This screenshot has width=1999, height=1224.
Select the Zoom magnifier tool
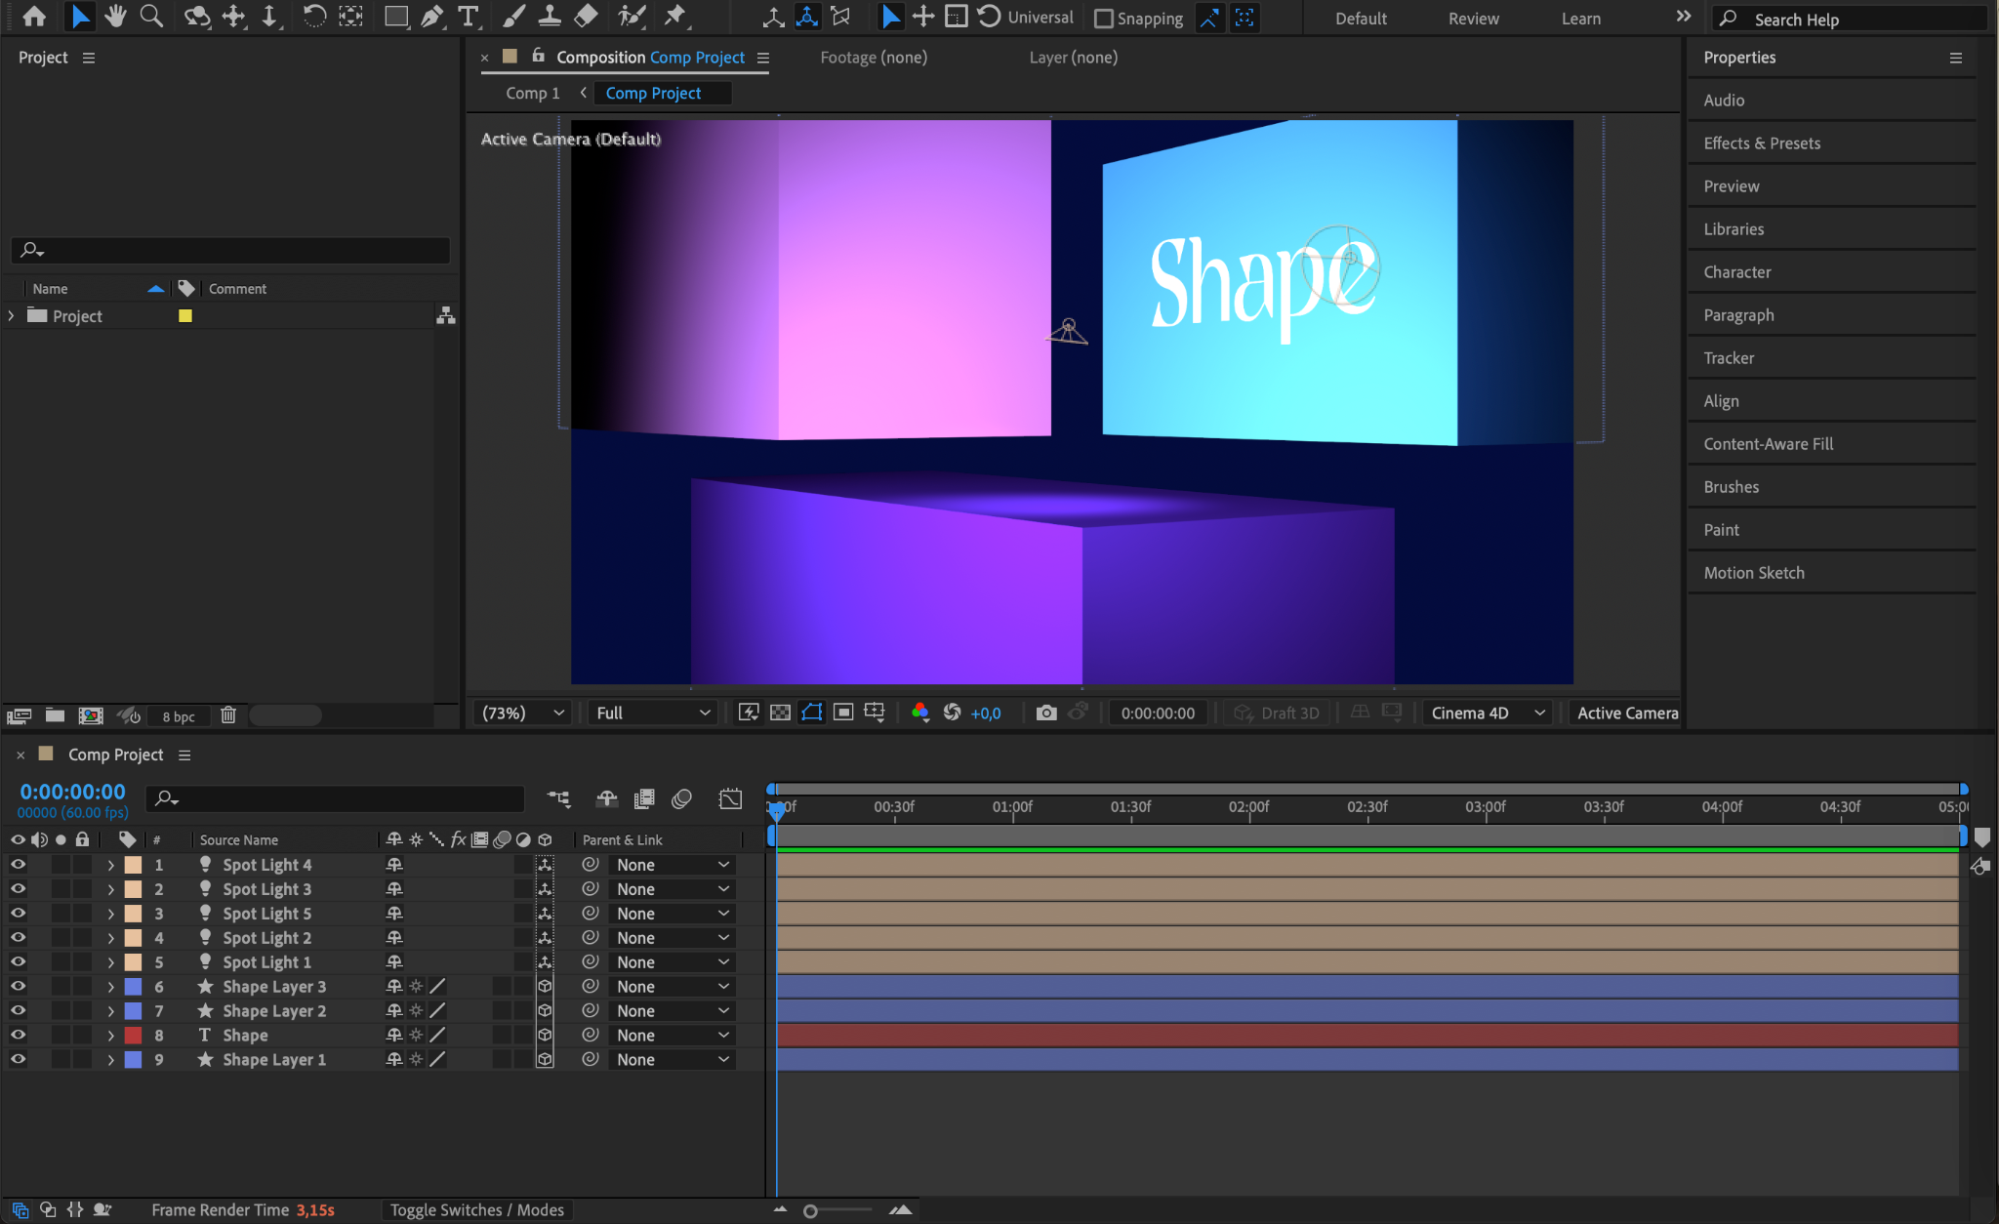pyautogui.click(x=151, y=16)
